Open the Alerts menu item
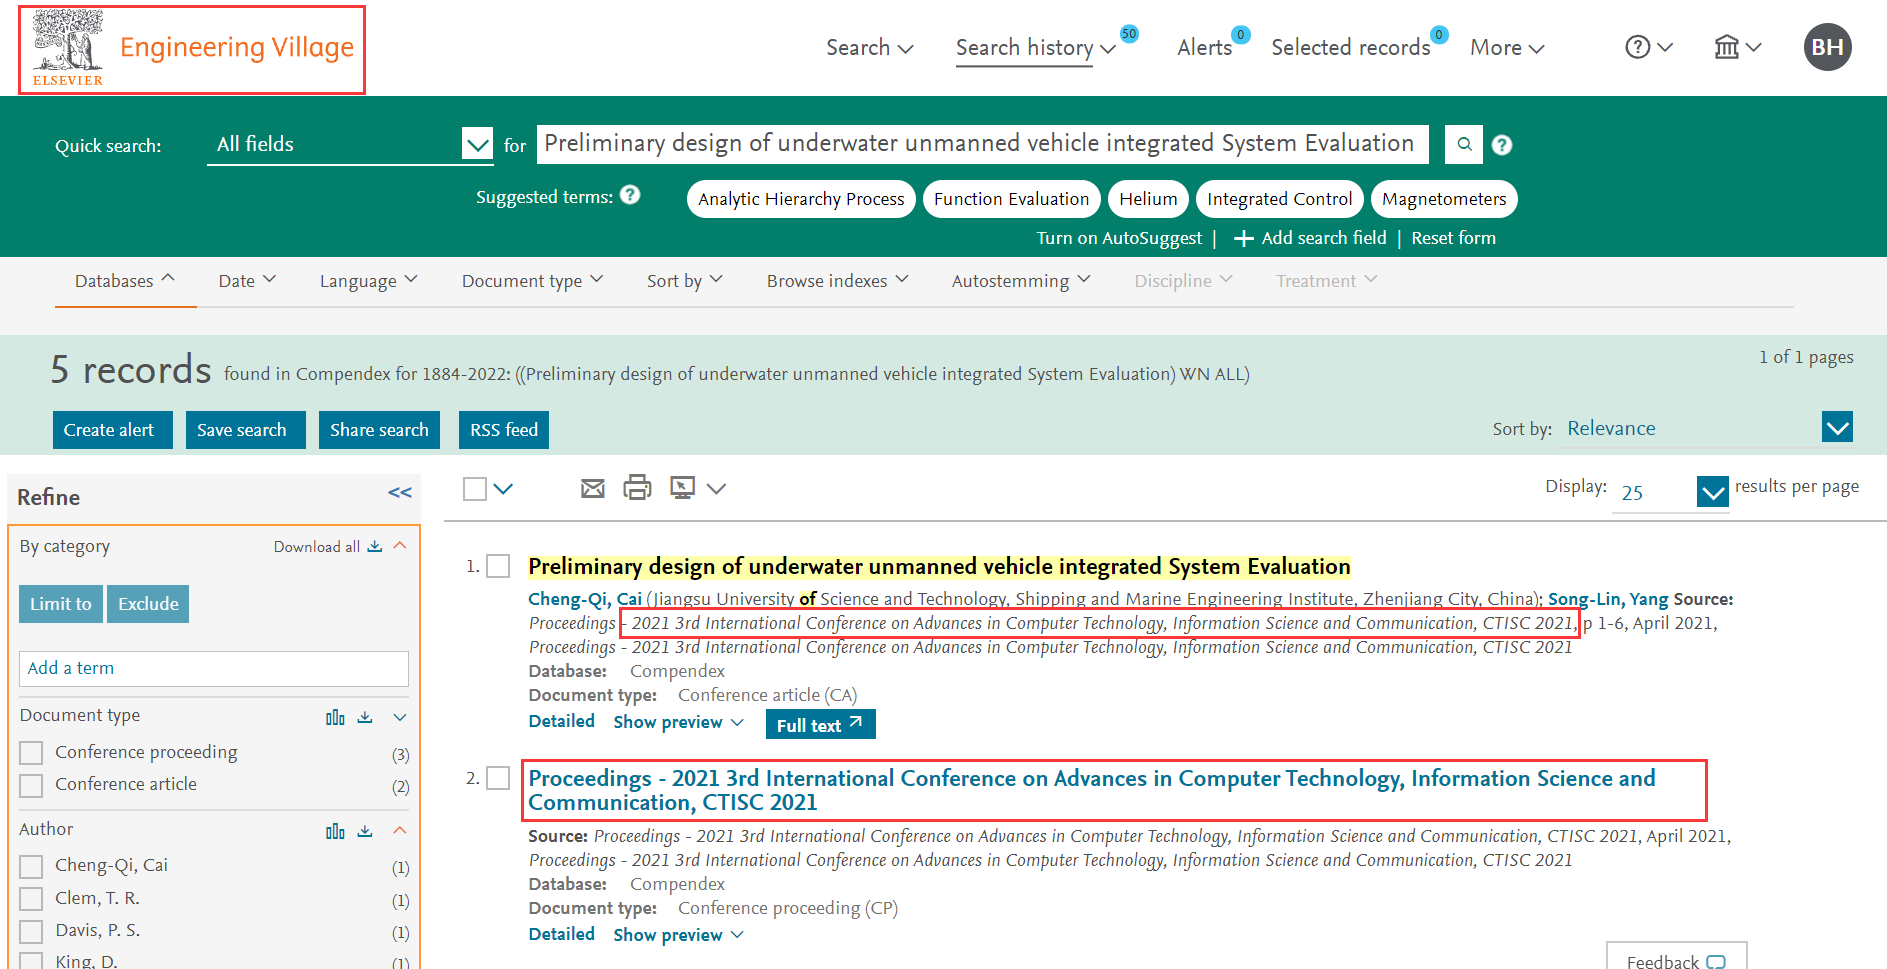The height and width of the screenshot is (969, 1887). (x=1205, y=47)
